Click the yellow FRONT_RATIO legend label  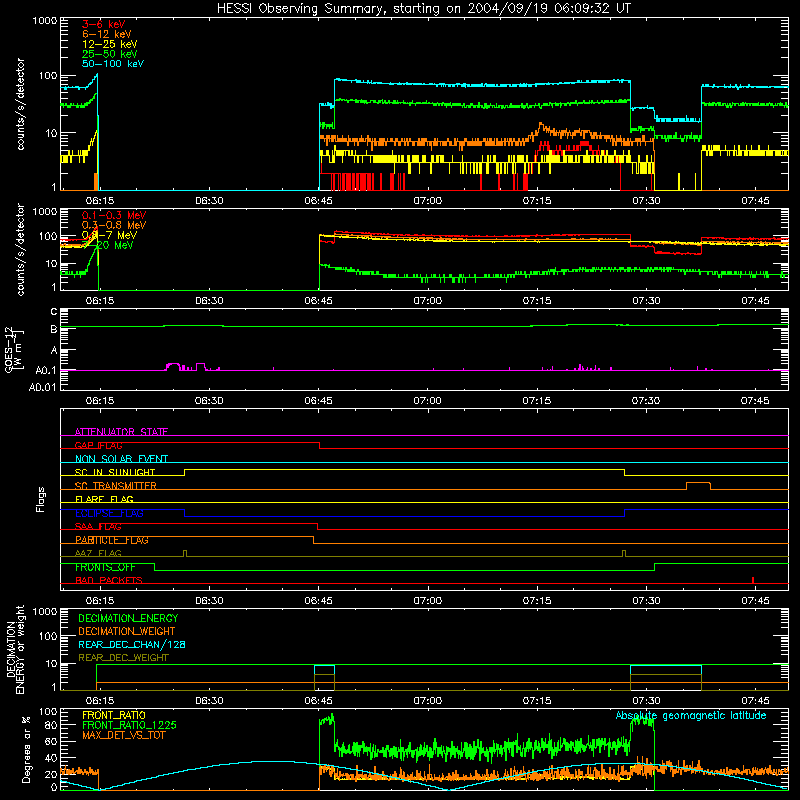pyautogui.click(x=114, y=715)
